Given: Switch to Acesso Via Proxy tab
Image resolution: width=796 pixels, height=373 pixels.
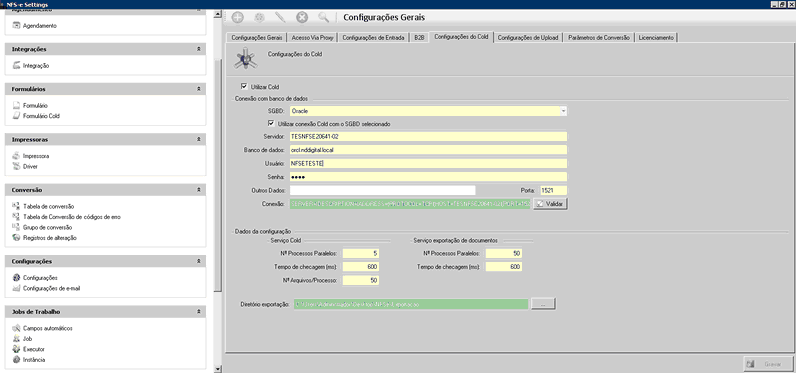Looking at the screenshot, I should 312,38.
